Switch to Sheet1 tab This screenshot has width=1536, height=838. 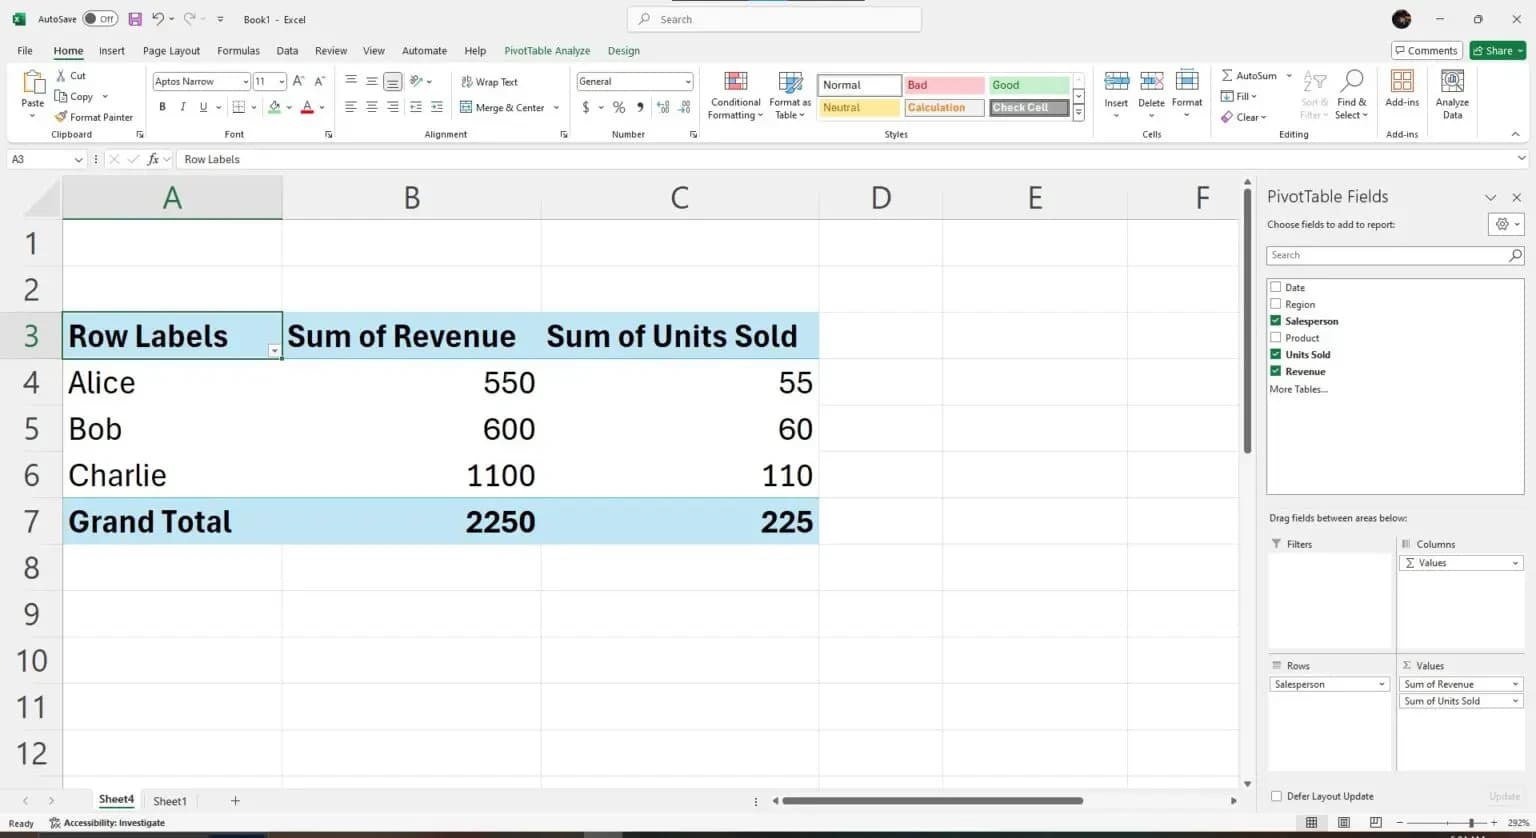tap(169, 801)
